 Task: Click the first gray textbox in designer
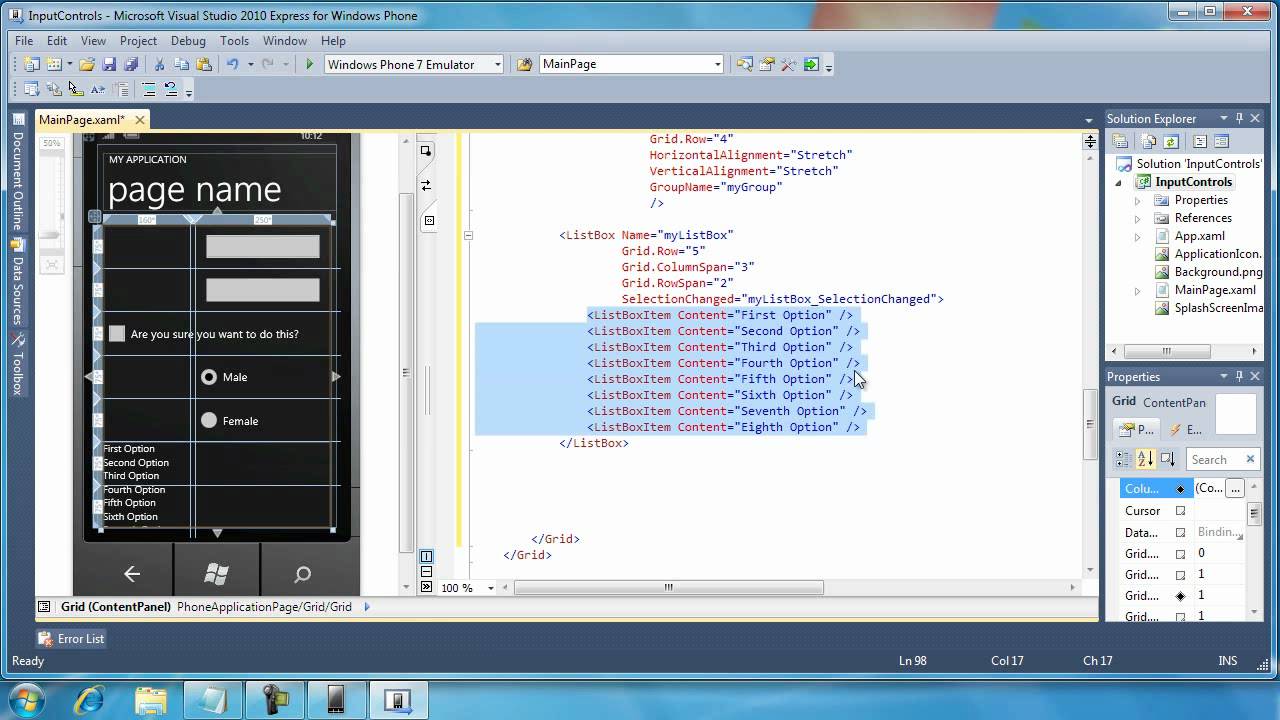tap(263, 246)
